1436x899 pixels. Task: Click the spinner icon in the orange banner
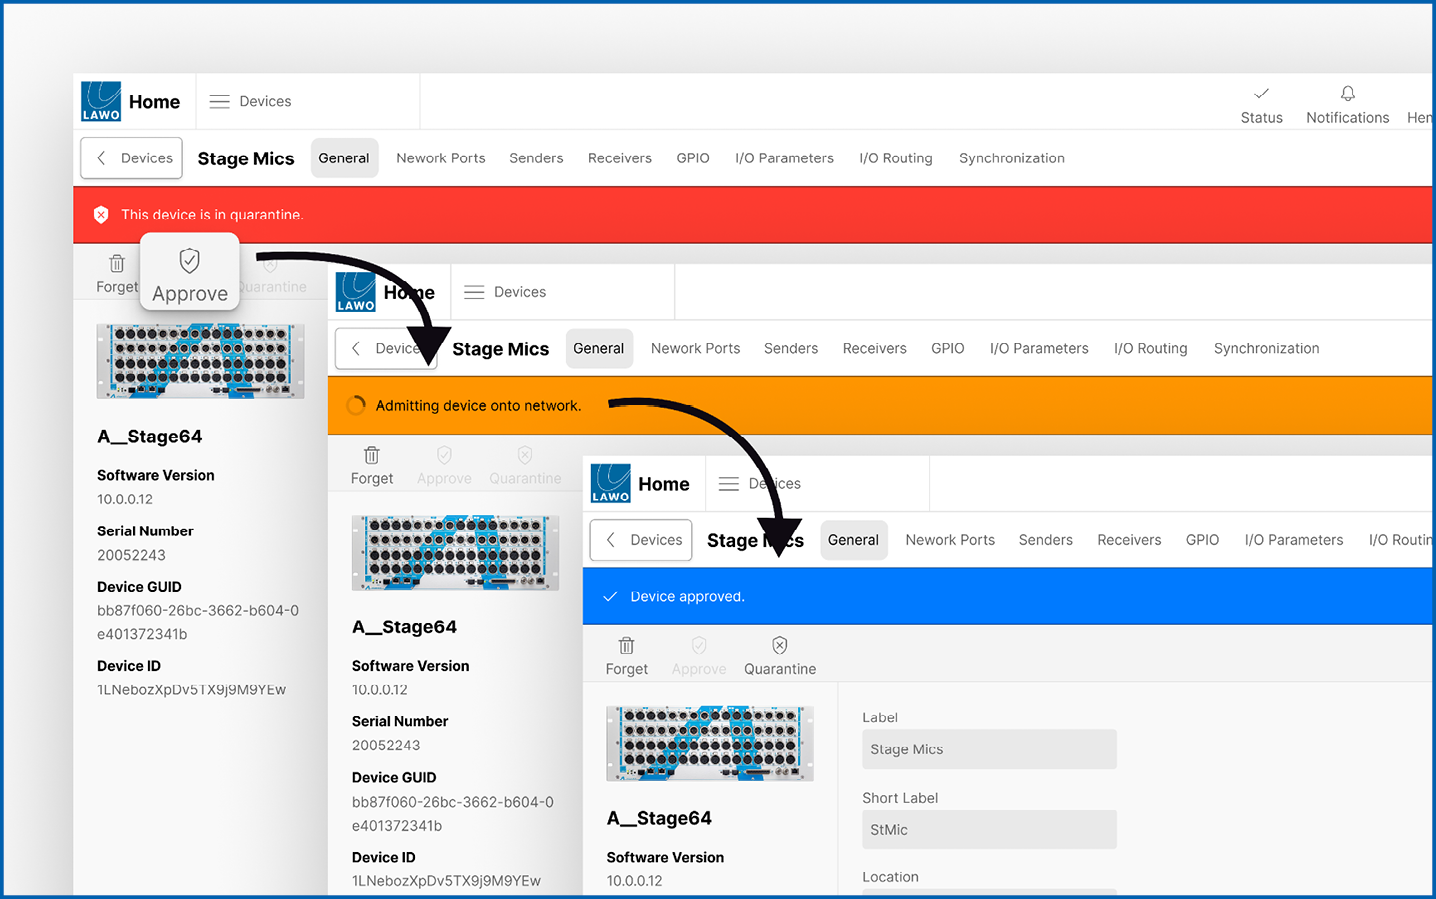(x=356, y=405)
